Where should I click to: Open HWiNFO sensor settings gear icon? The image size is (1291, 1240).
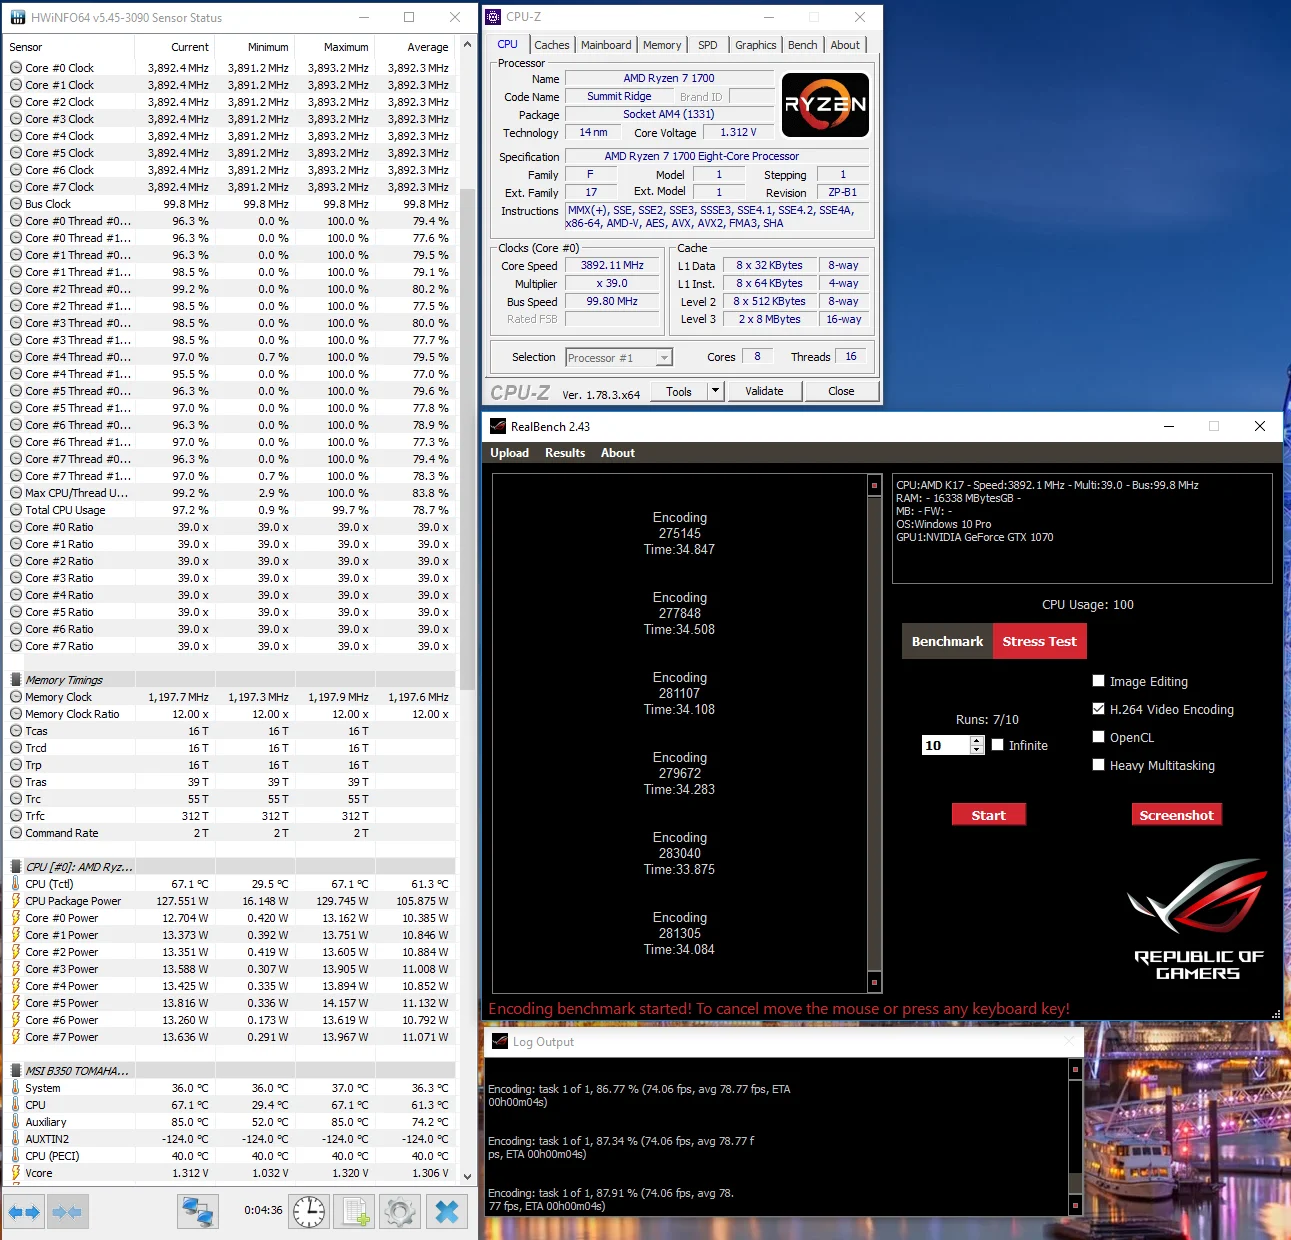click(400, 1212)
